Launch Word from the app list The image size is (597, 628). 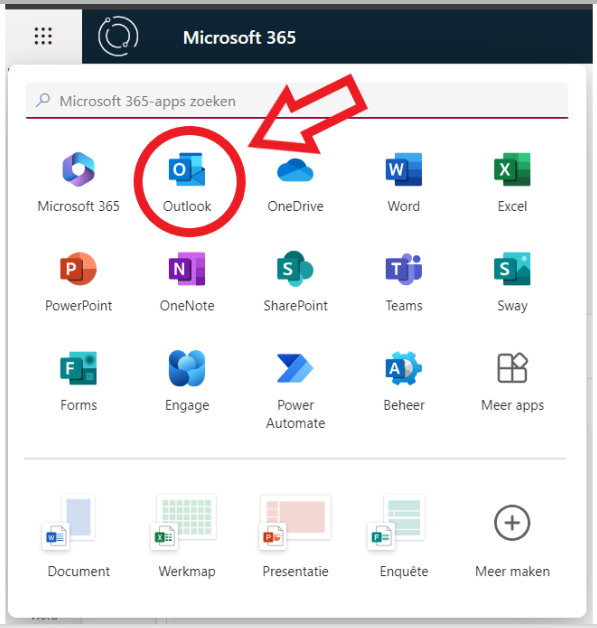[404, 183]
